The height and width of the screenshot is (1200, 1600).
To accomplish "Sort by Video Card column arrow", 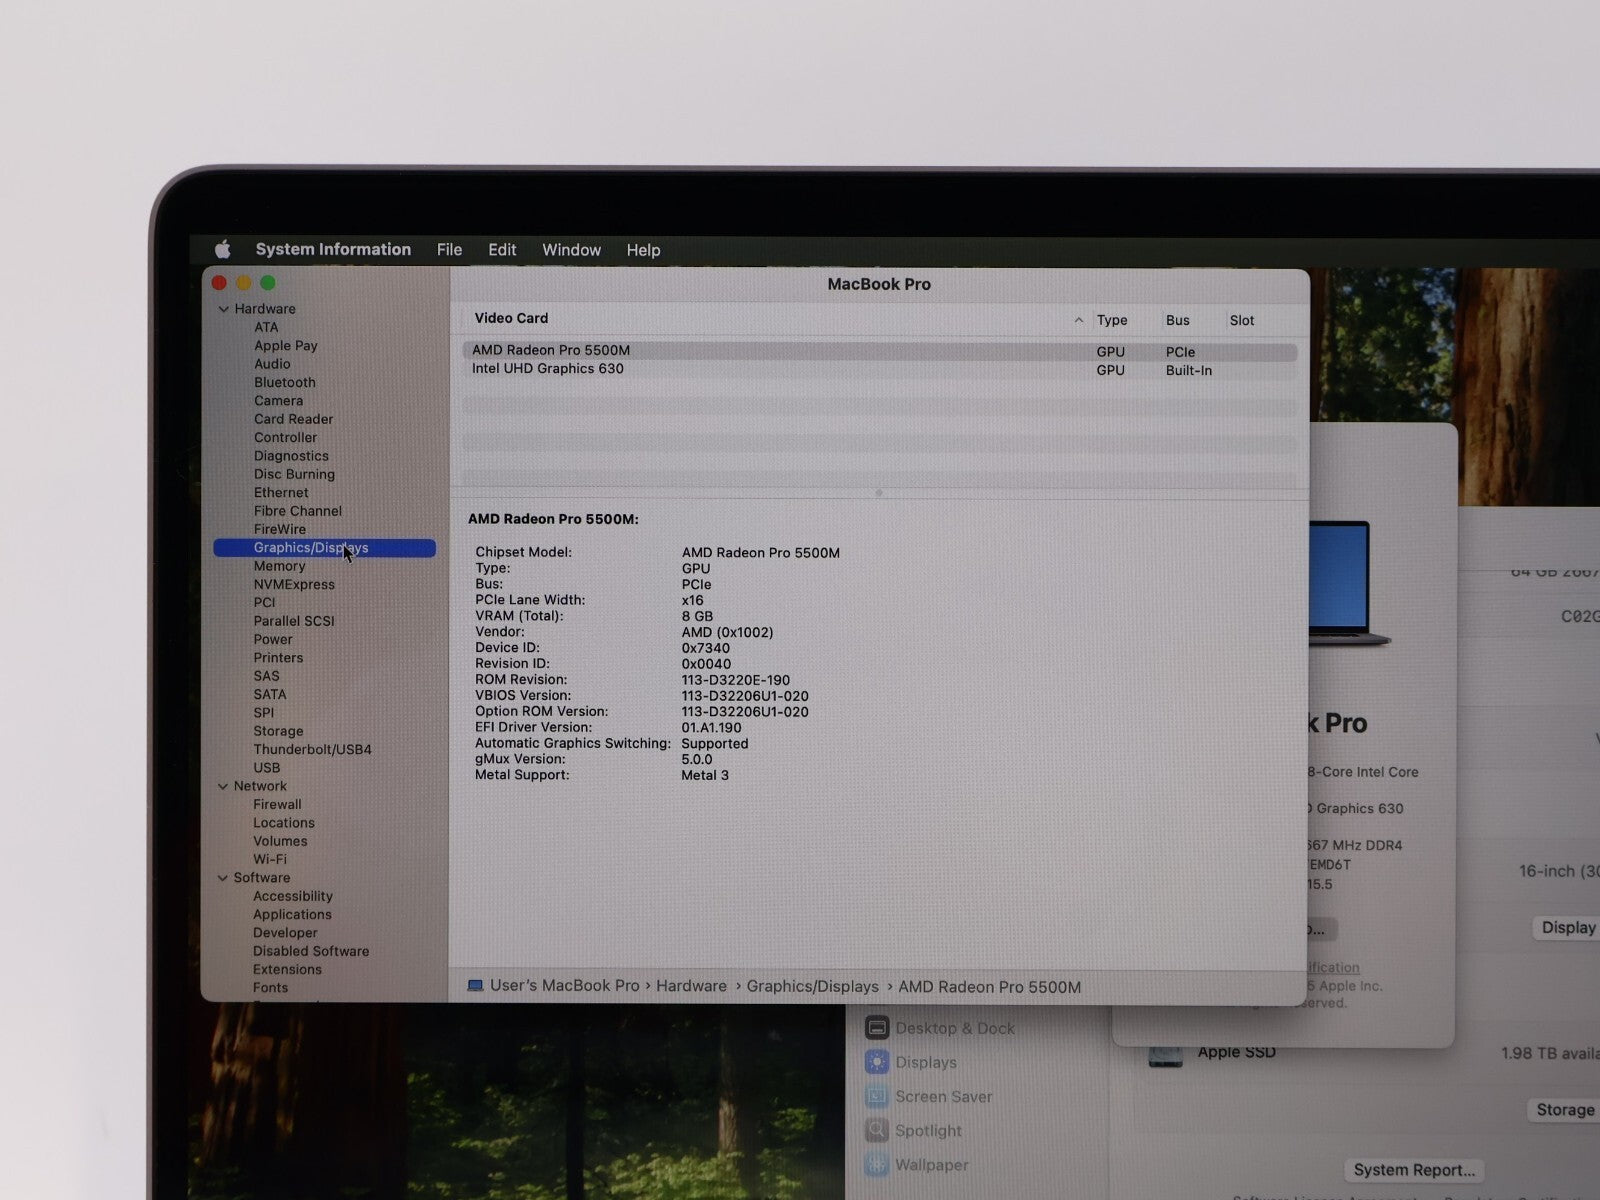I will [1078, 320].
